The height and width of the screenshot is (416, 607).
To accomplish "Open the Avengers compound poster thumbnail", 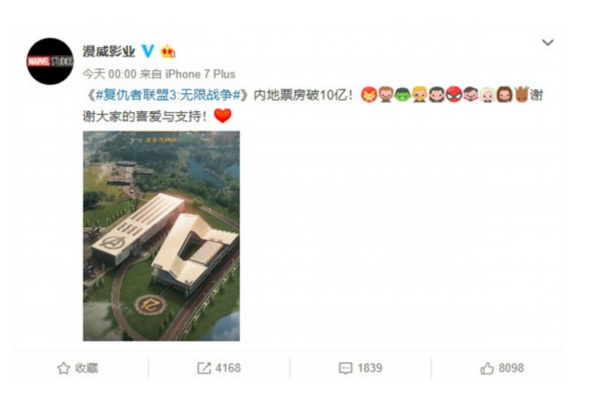I will 161,236.
